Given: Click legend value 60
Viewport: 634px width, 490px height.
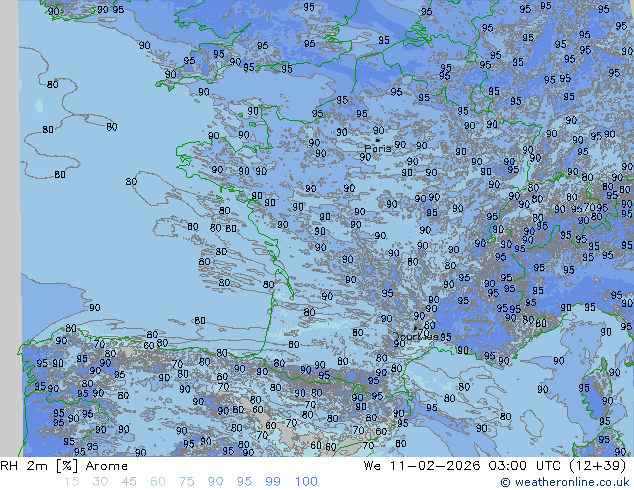Looking at the screenshot, I should (158, 482).
